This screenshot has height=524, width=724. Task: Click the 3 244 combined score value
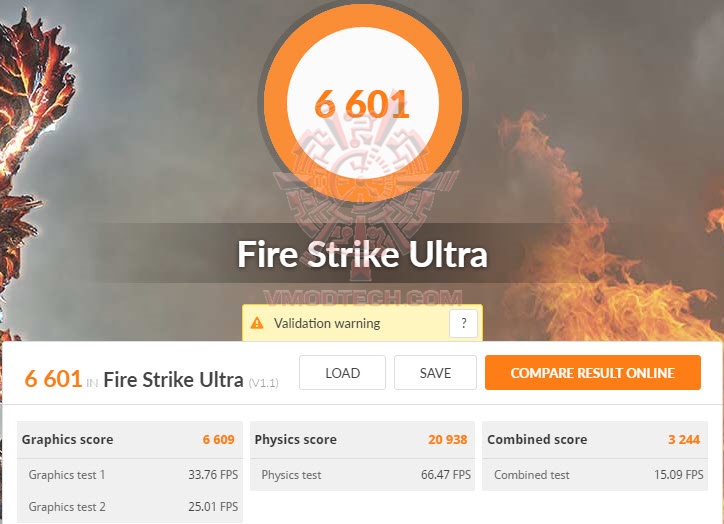pos(684,440)
